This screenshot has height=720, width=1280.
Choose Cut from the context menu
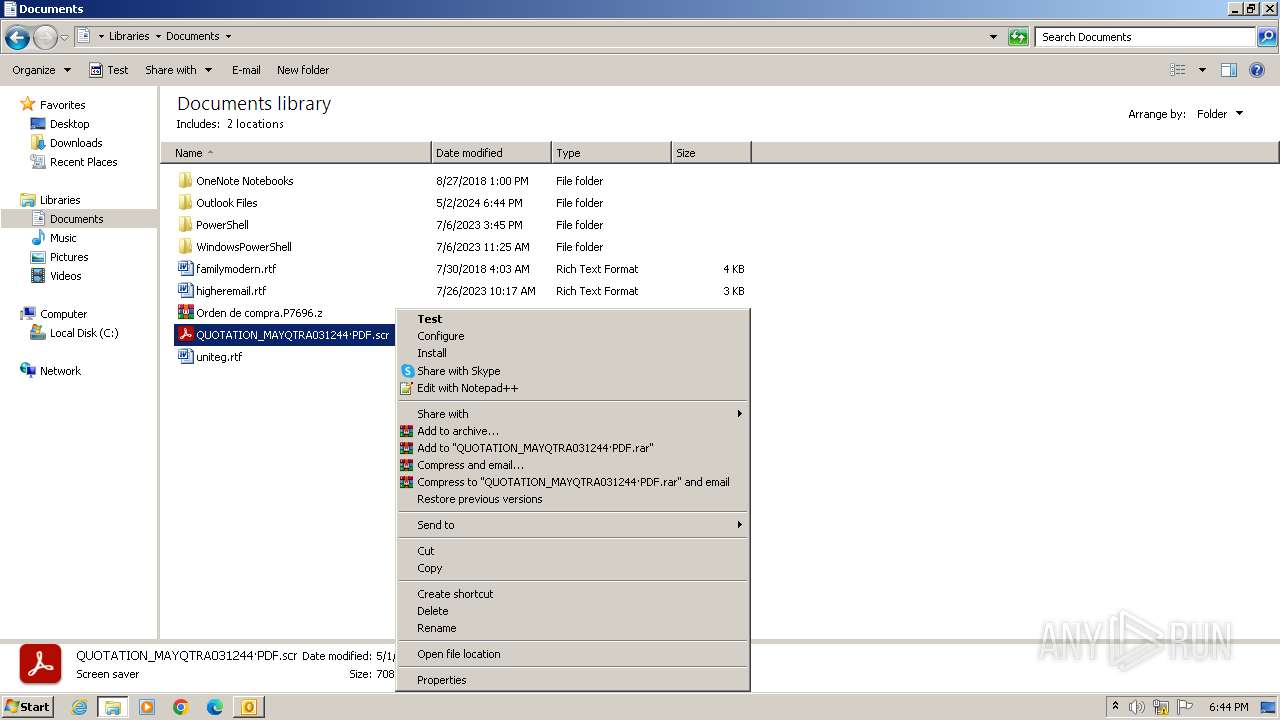pyautogui.click(x=573, y=551)
